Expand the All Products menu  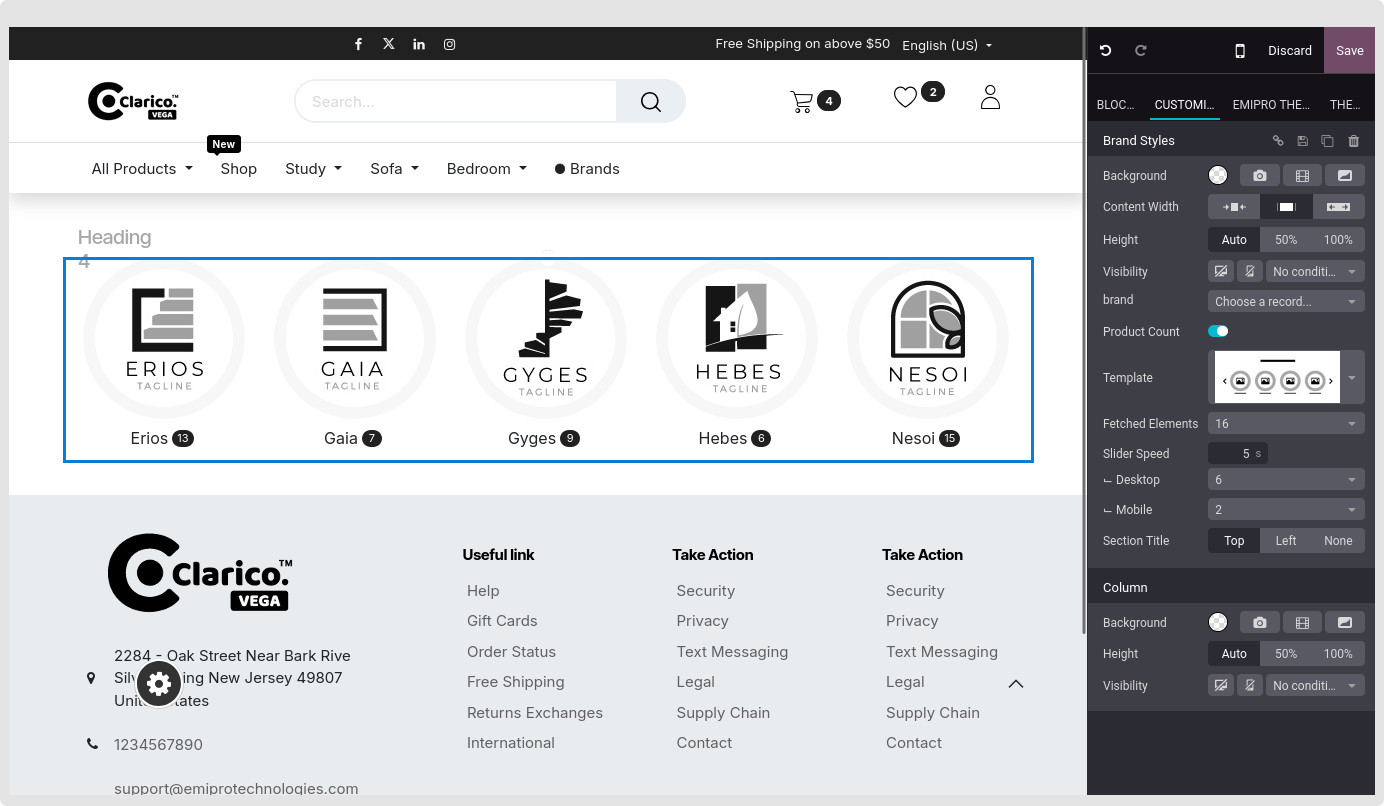pyautogui.click(x=142, y=169)
